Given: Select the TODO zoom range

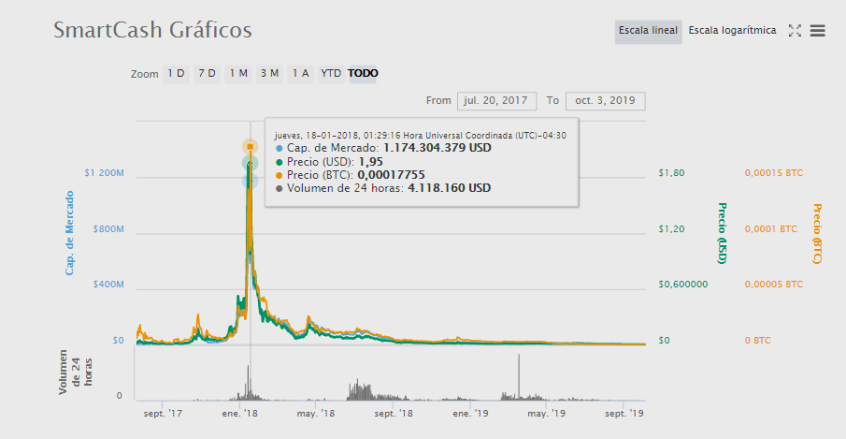Looking at the screenshot, I should (363, 73).
